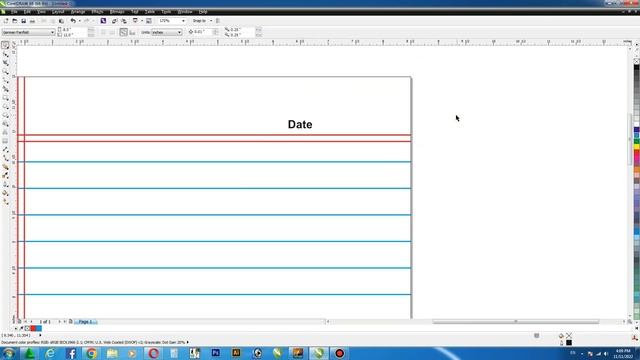This screenshot has width=640, height=360.
Task: Open Google Chrome from the taskbar
Action: (x=91, y=353)
